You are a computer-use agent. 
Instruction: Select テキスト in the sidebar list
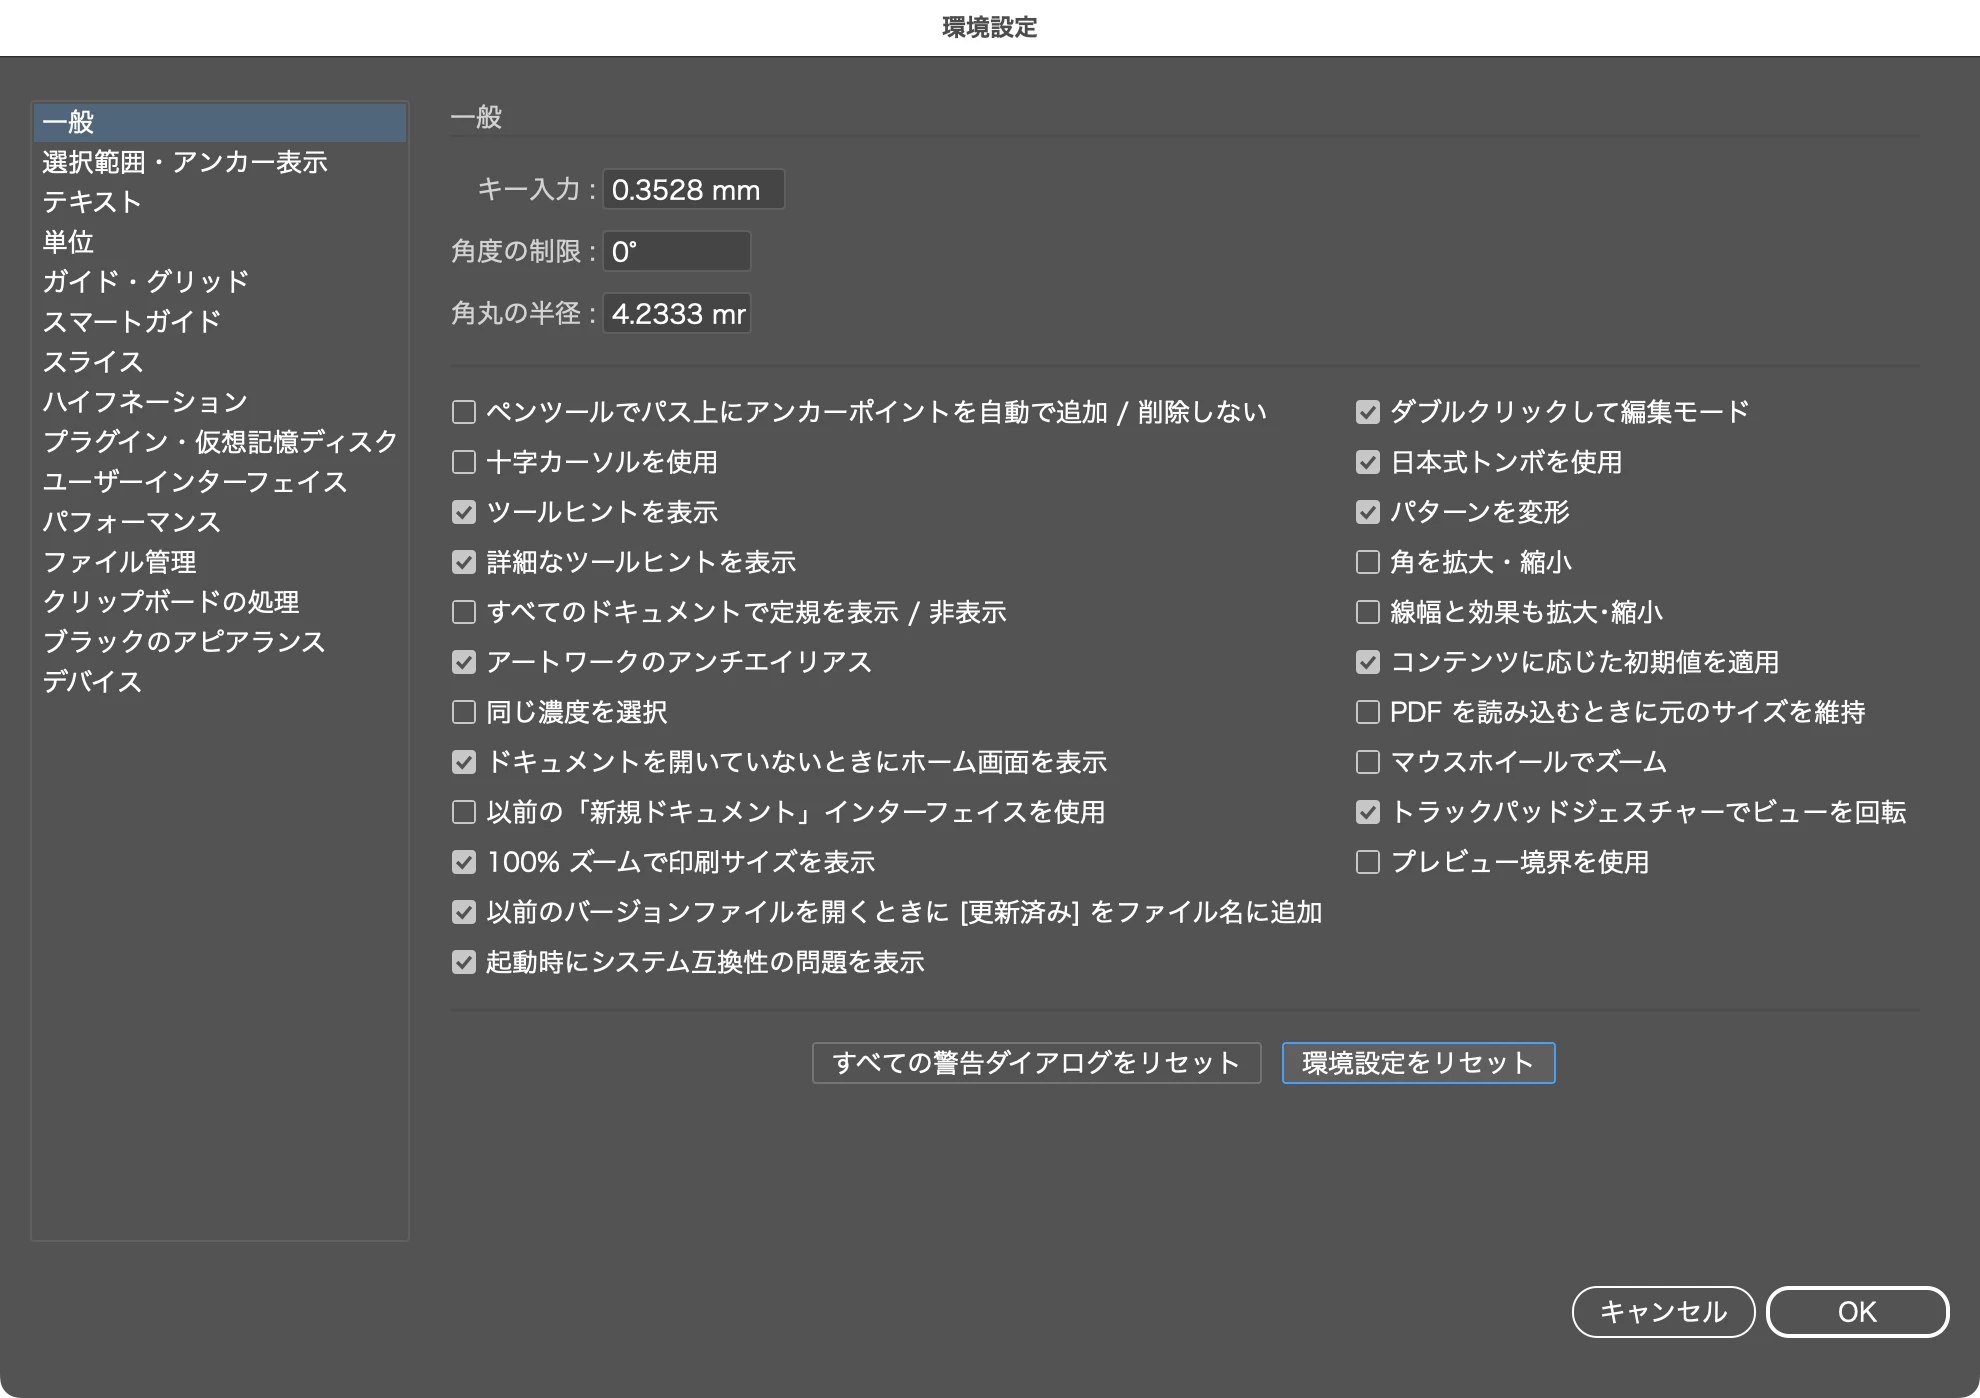(x=92, y=202)
